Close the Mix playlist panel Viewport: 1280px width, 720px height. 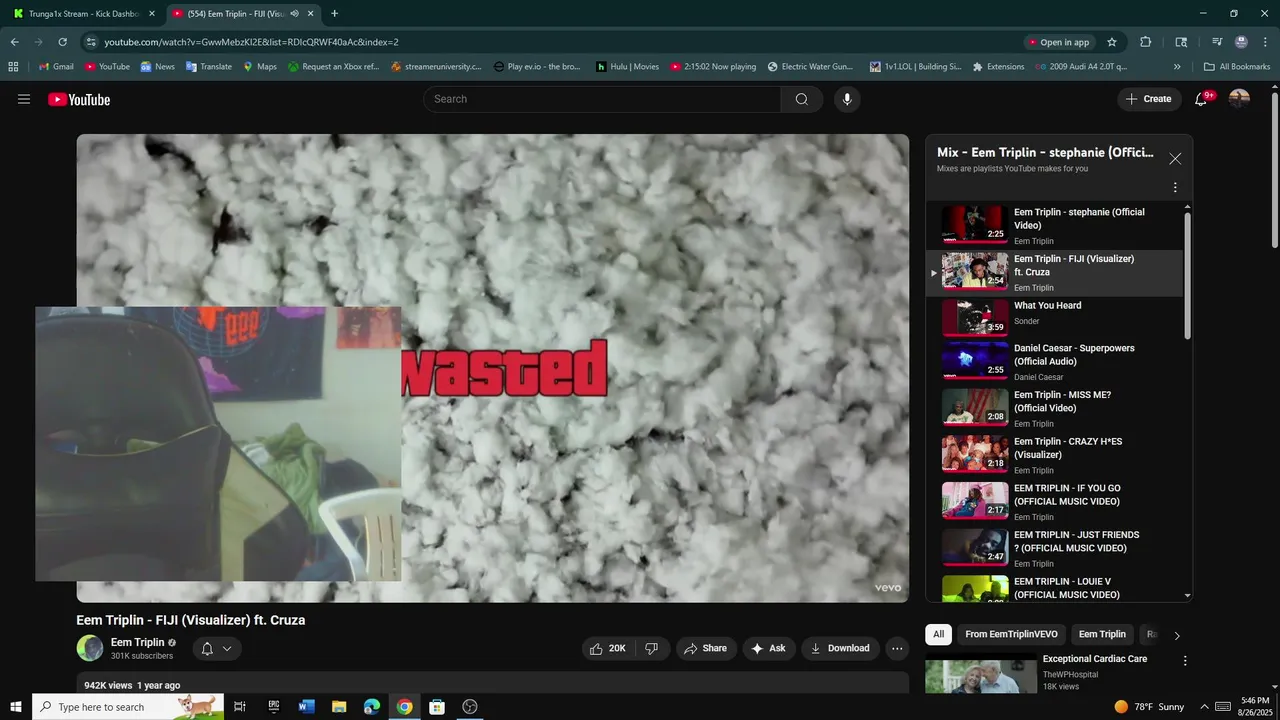pyautogui.click(x=1175, y=159)
